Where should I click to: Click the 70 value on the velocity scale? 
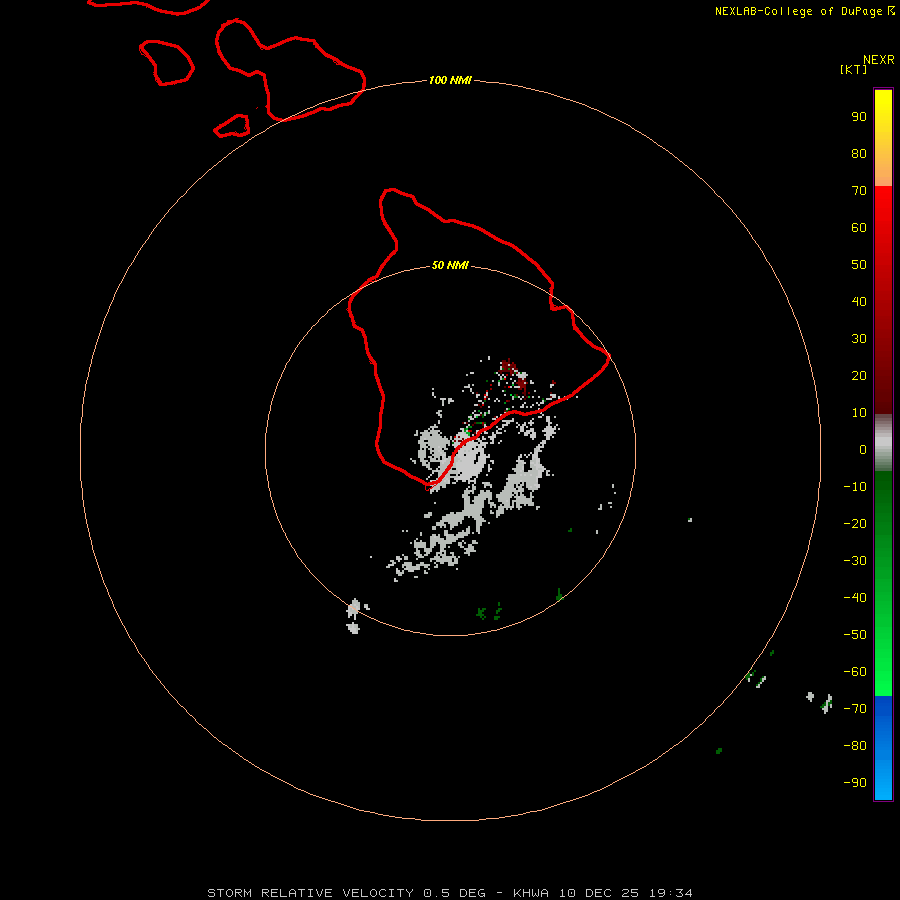pyautogui.click(x=859, y=191)
